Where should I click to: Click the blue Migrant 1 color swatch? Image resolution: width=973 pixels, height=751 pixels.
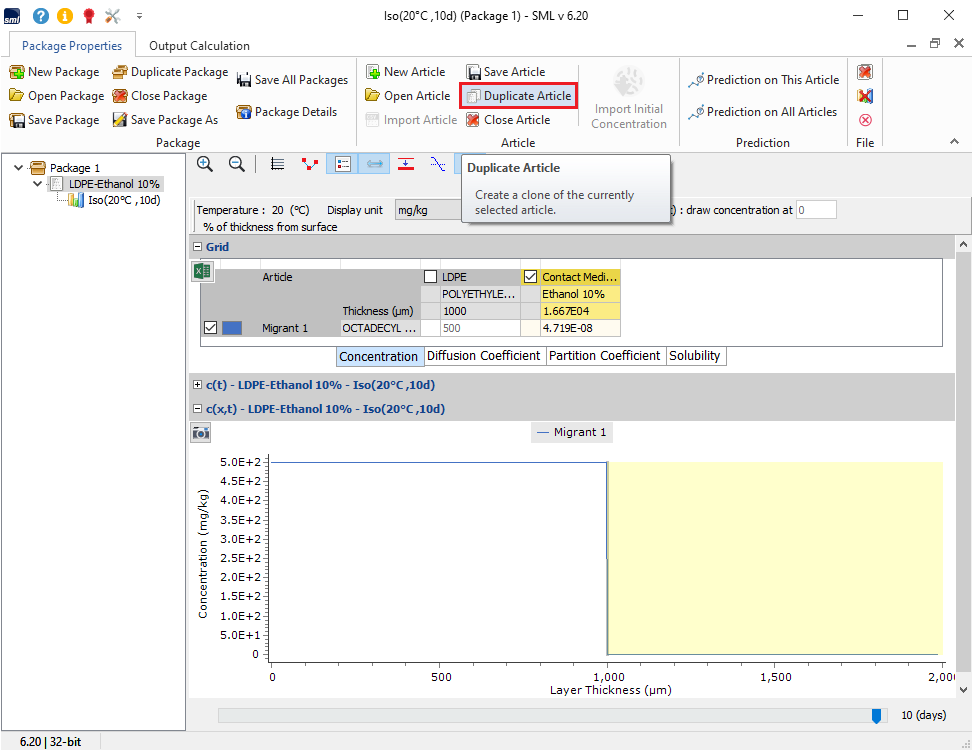(232, 328)
